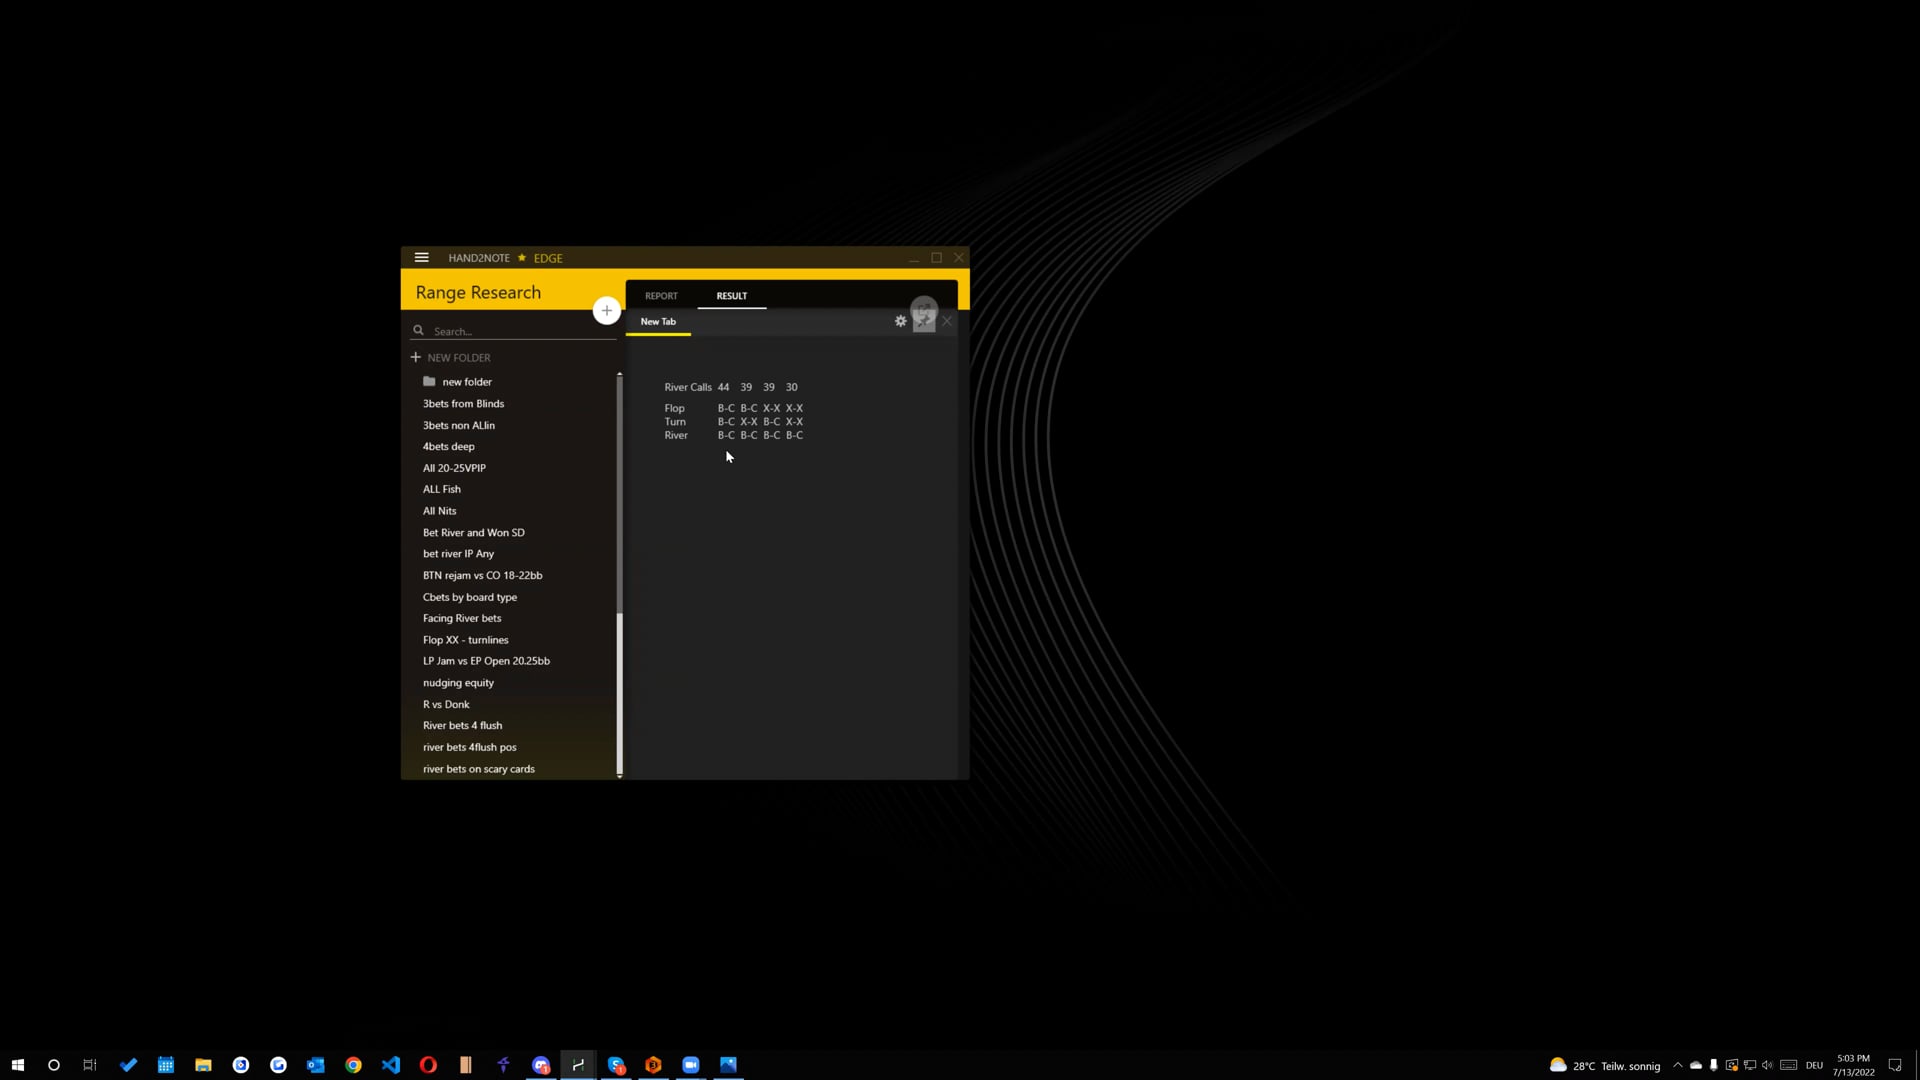
Task: Open 'Cbets by board type'
Action: (469, 598)
